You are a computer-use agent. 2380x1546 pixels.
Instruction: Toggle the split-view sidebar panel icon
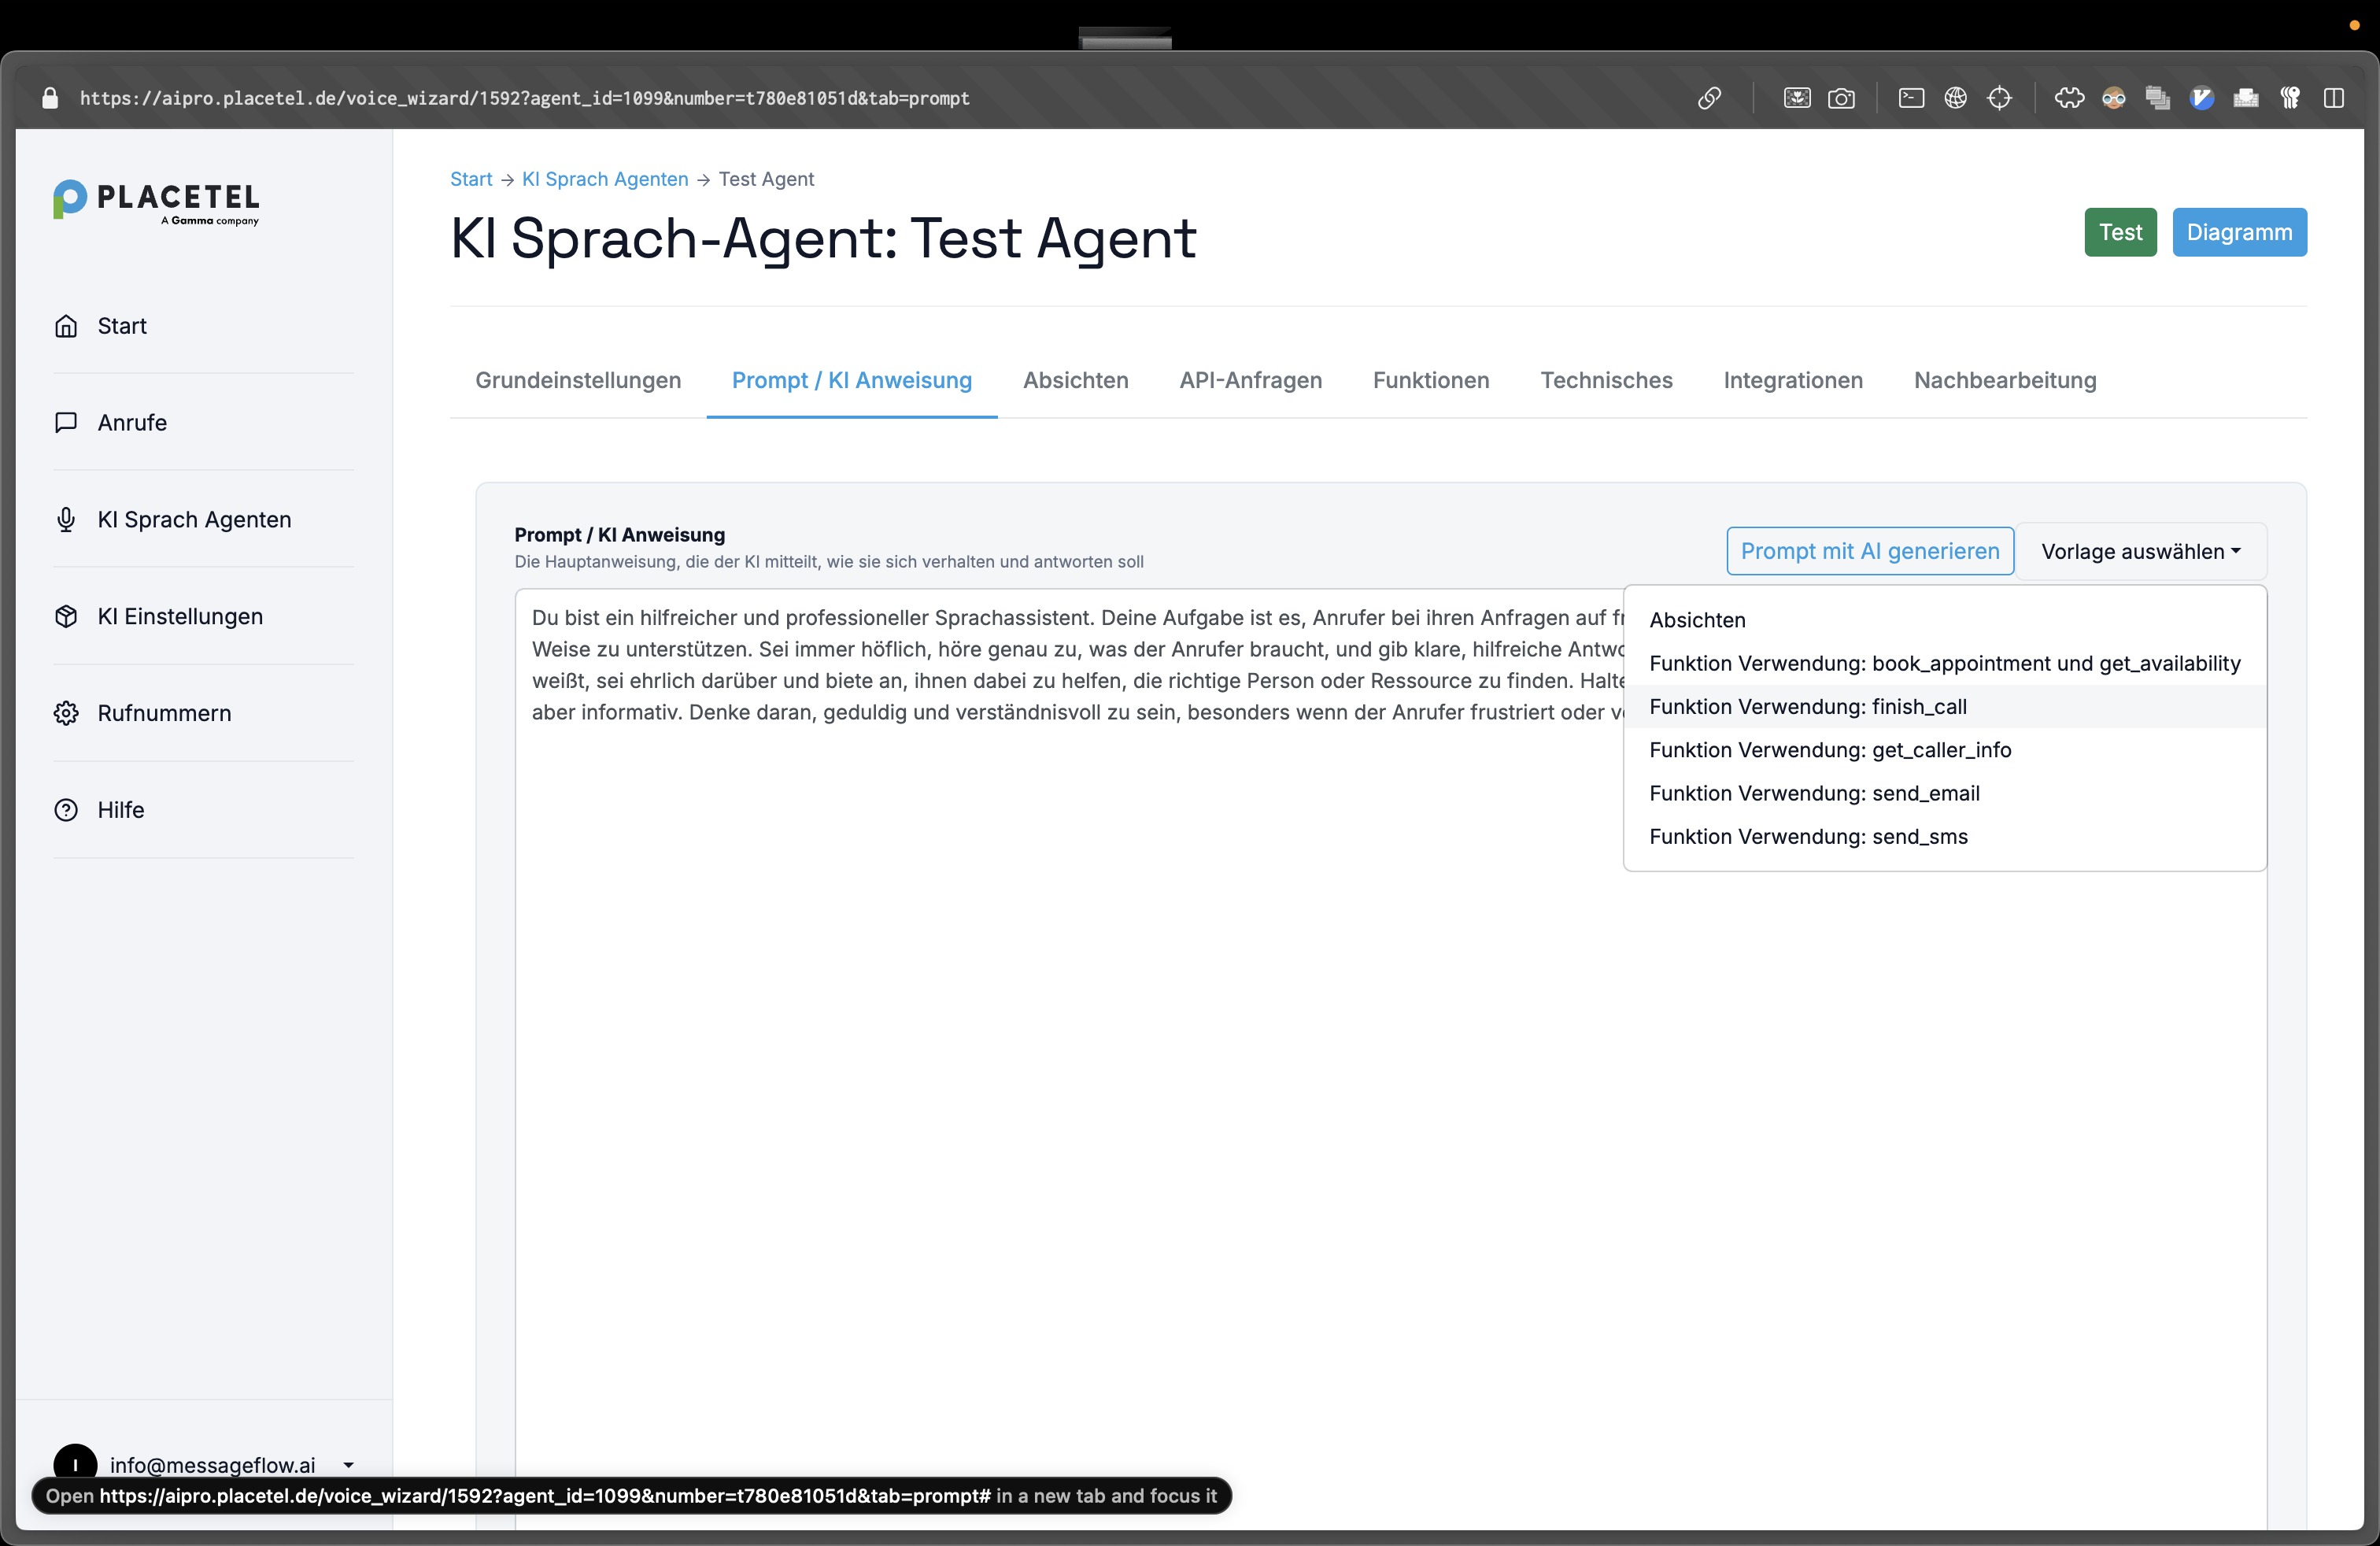2333,98
